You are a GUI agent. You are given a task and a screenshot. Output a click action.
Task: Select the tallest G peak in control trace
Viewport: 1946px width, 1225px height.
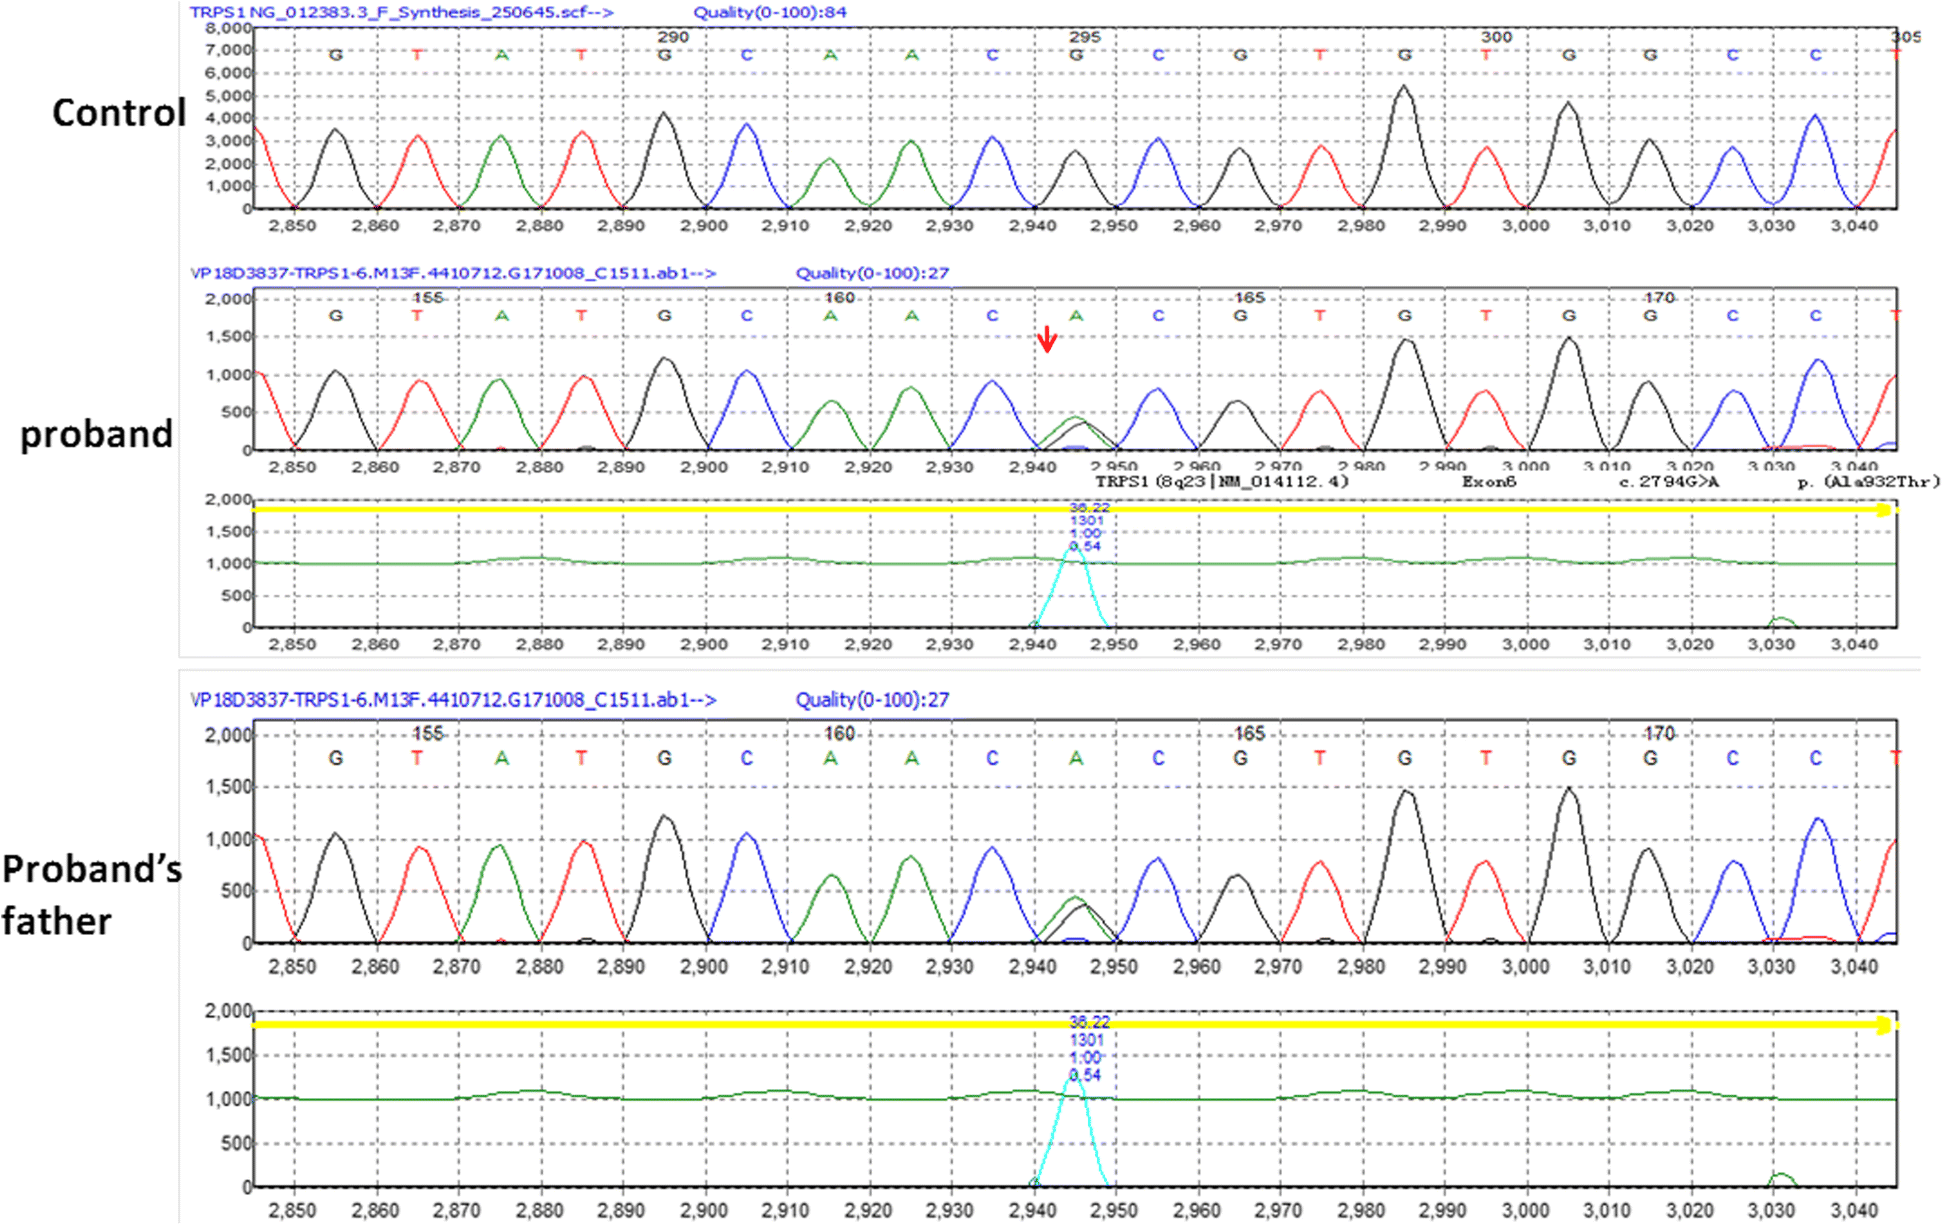tap(1405, 145)
